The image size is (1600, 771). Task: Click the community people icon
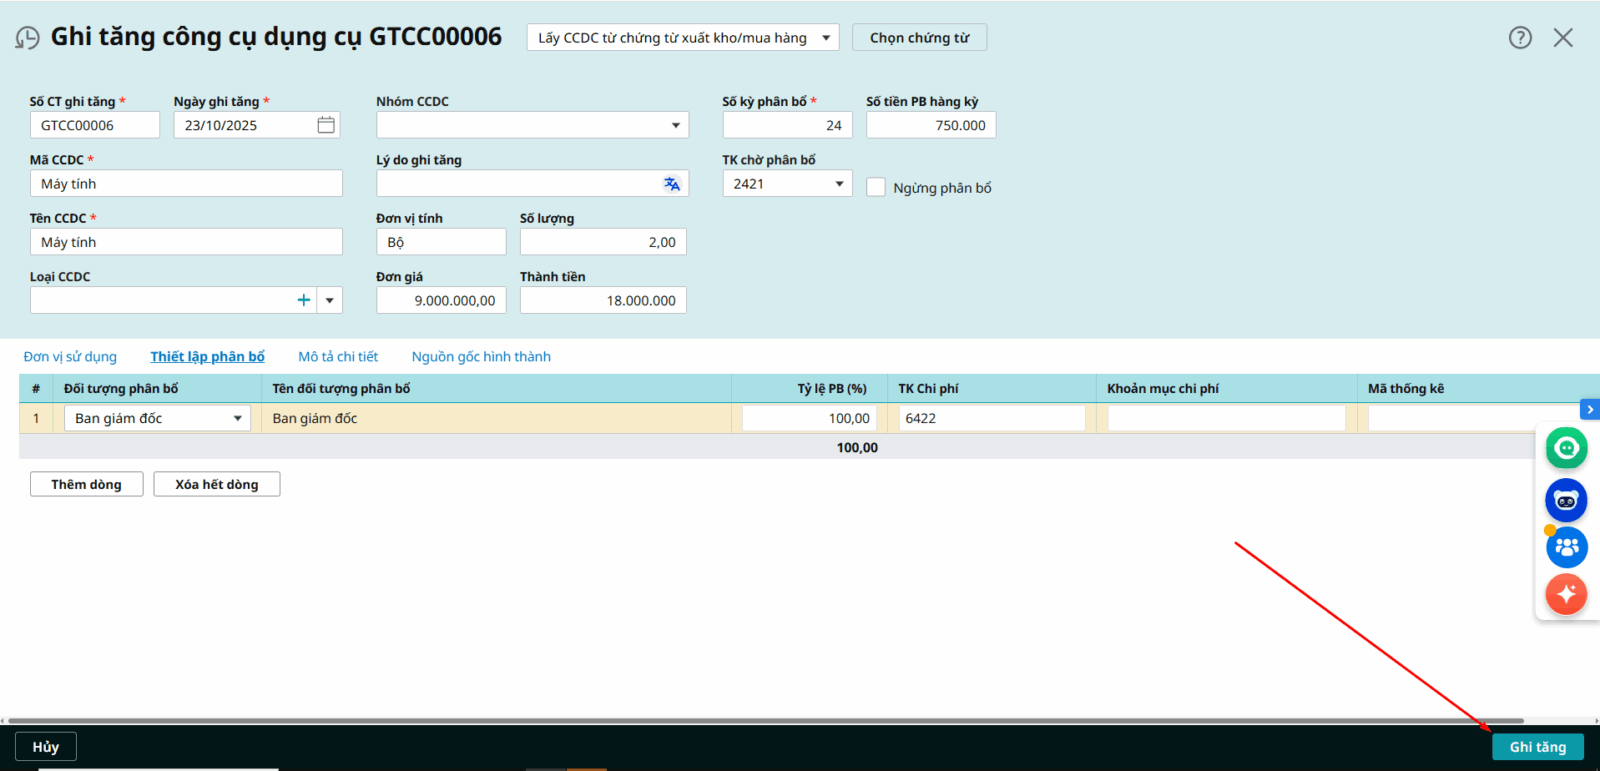tap(1566, 547)
